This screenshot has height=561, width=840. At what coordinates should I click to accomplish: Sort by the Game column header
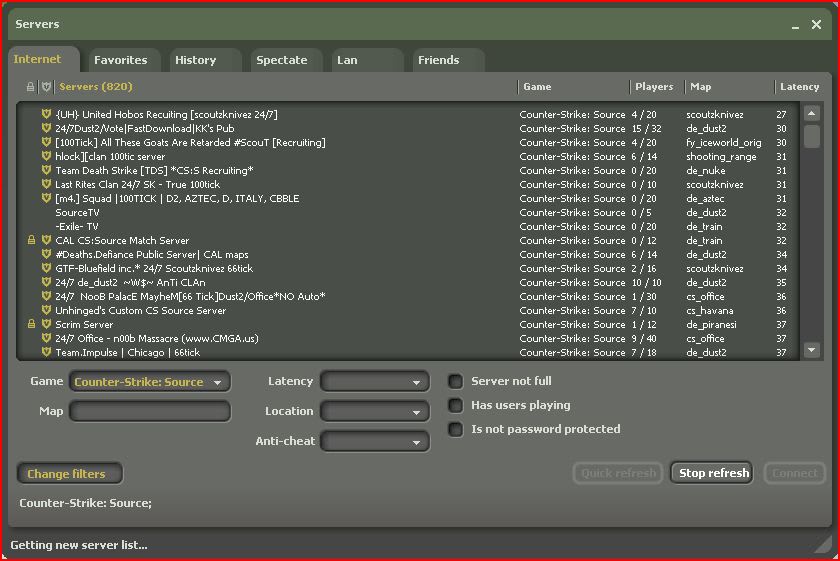pos(574,87)
